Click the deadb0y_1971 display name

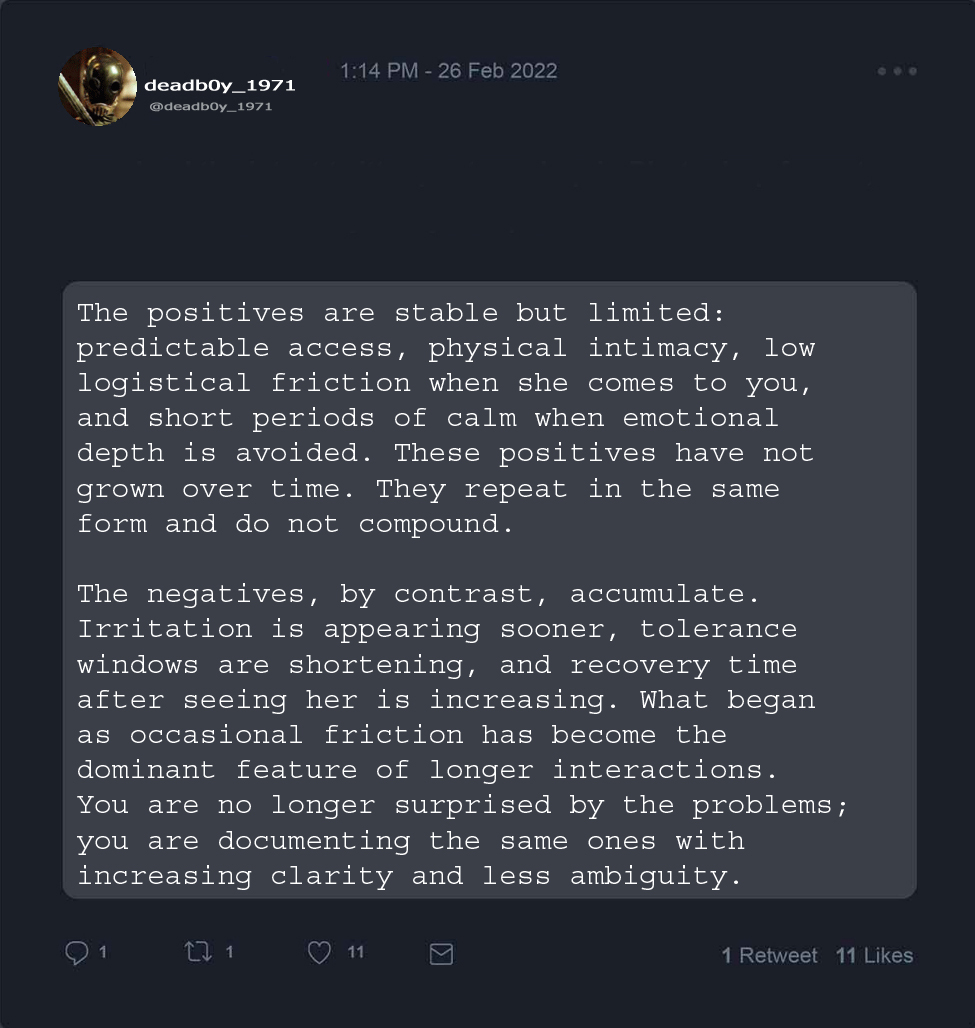(x=219, y=85)
